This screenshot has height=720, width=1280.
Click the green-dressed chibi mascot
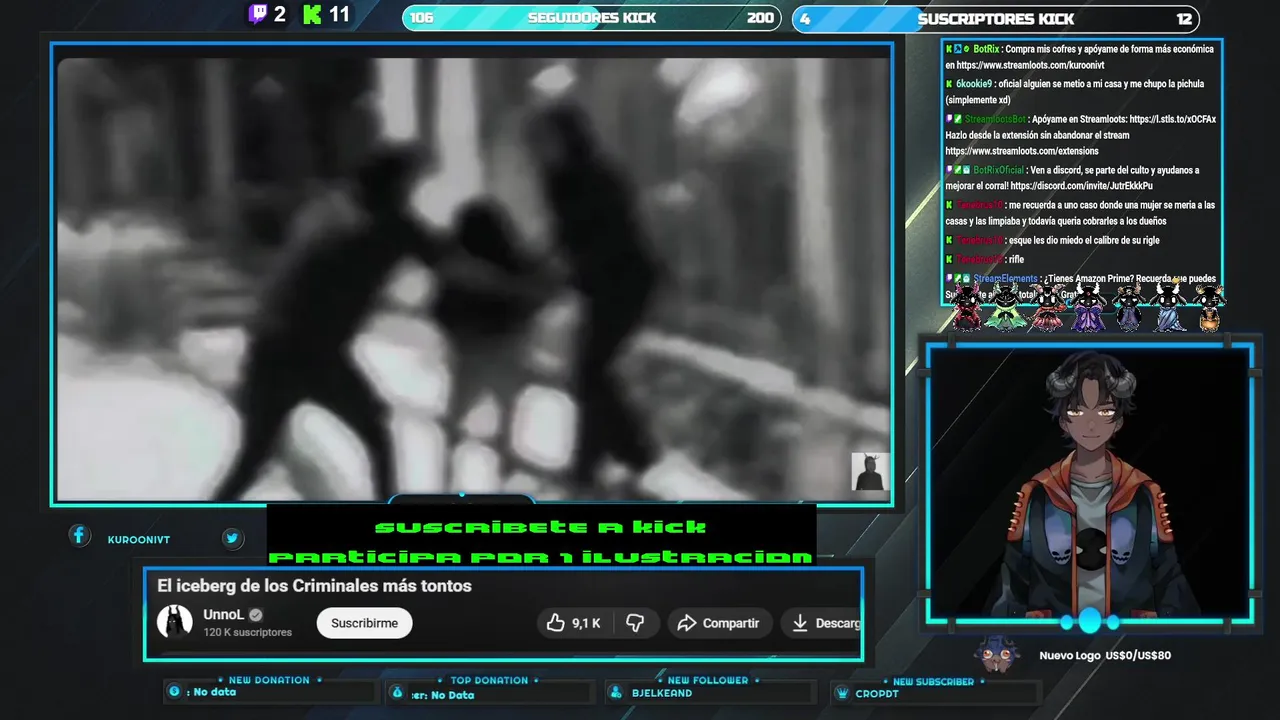coord(1006,308)
